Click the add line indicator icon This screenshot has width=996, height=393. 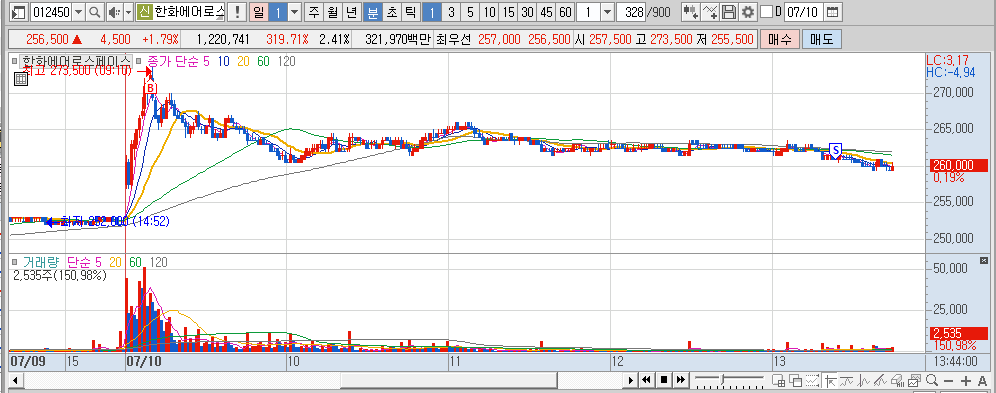click(x=711, y=11)
